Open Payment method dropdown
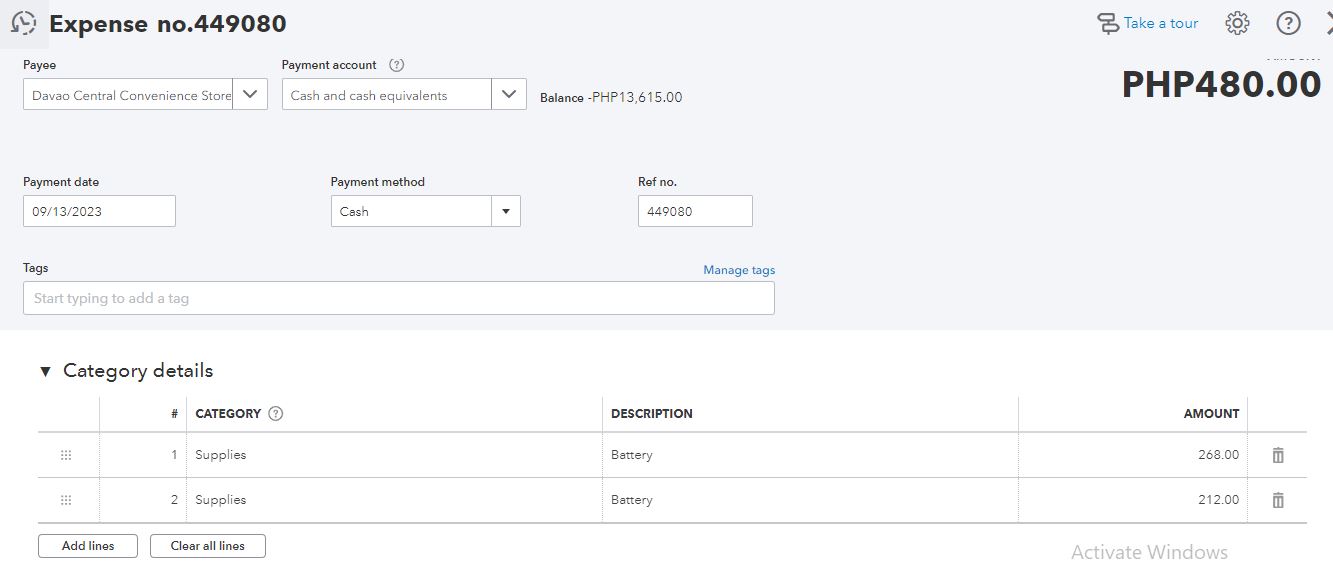The height and width of the screenshot is (564, 1333). click(x=505, y=212)
